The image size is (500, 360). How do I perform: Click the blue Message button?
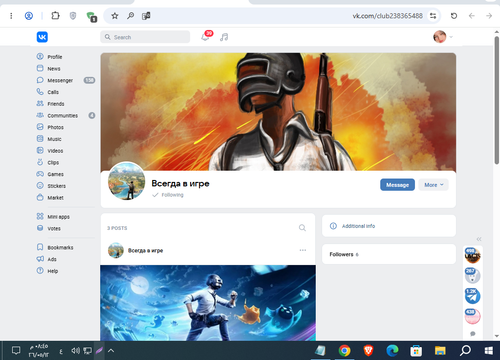[x=397, y=185]
